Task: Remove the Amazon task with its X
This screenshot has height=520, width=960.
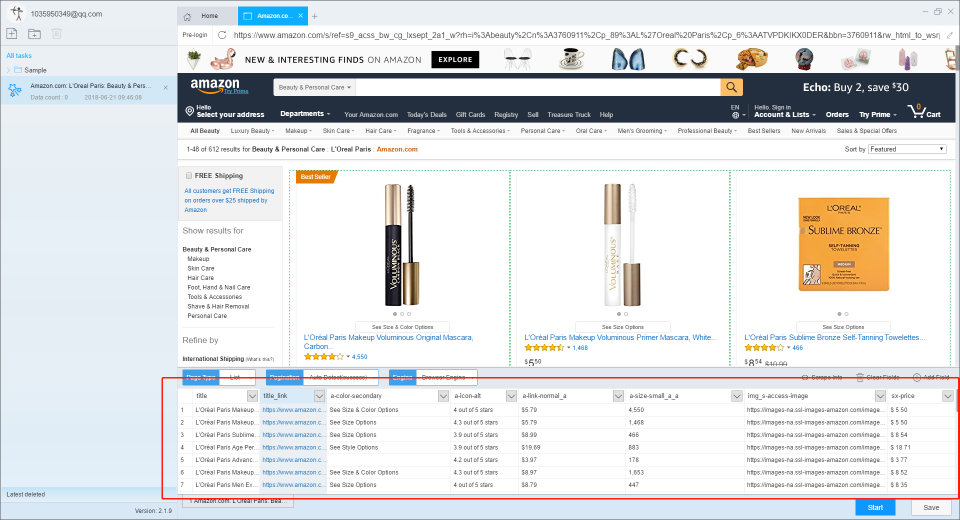Action: 165,88
